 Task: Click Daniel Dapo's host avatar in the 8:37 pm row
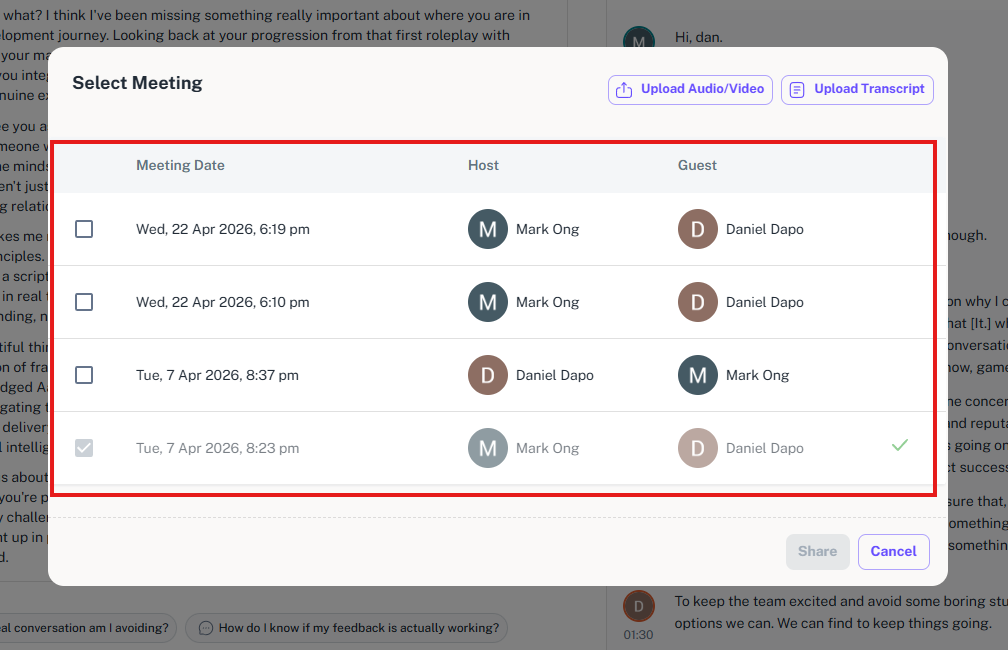(488, 375)
